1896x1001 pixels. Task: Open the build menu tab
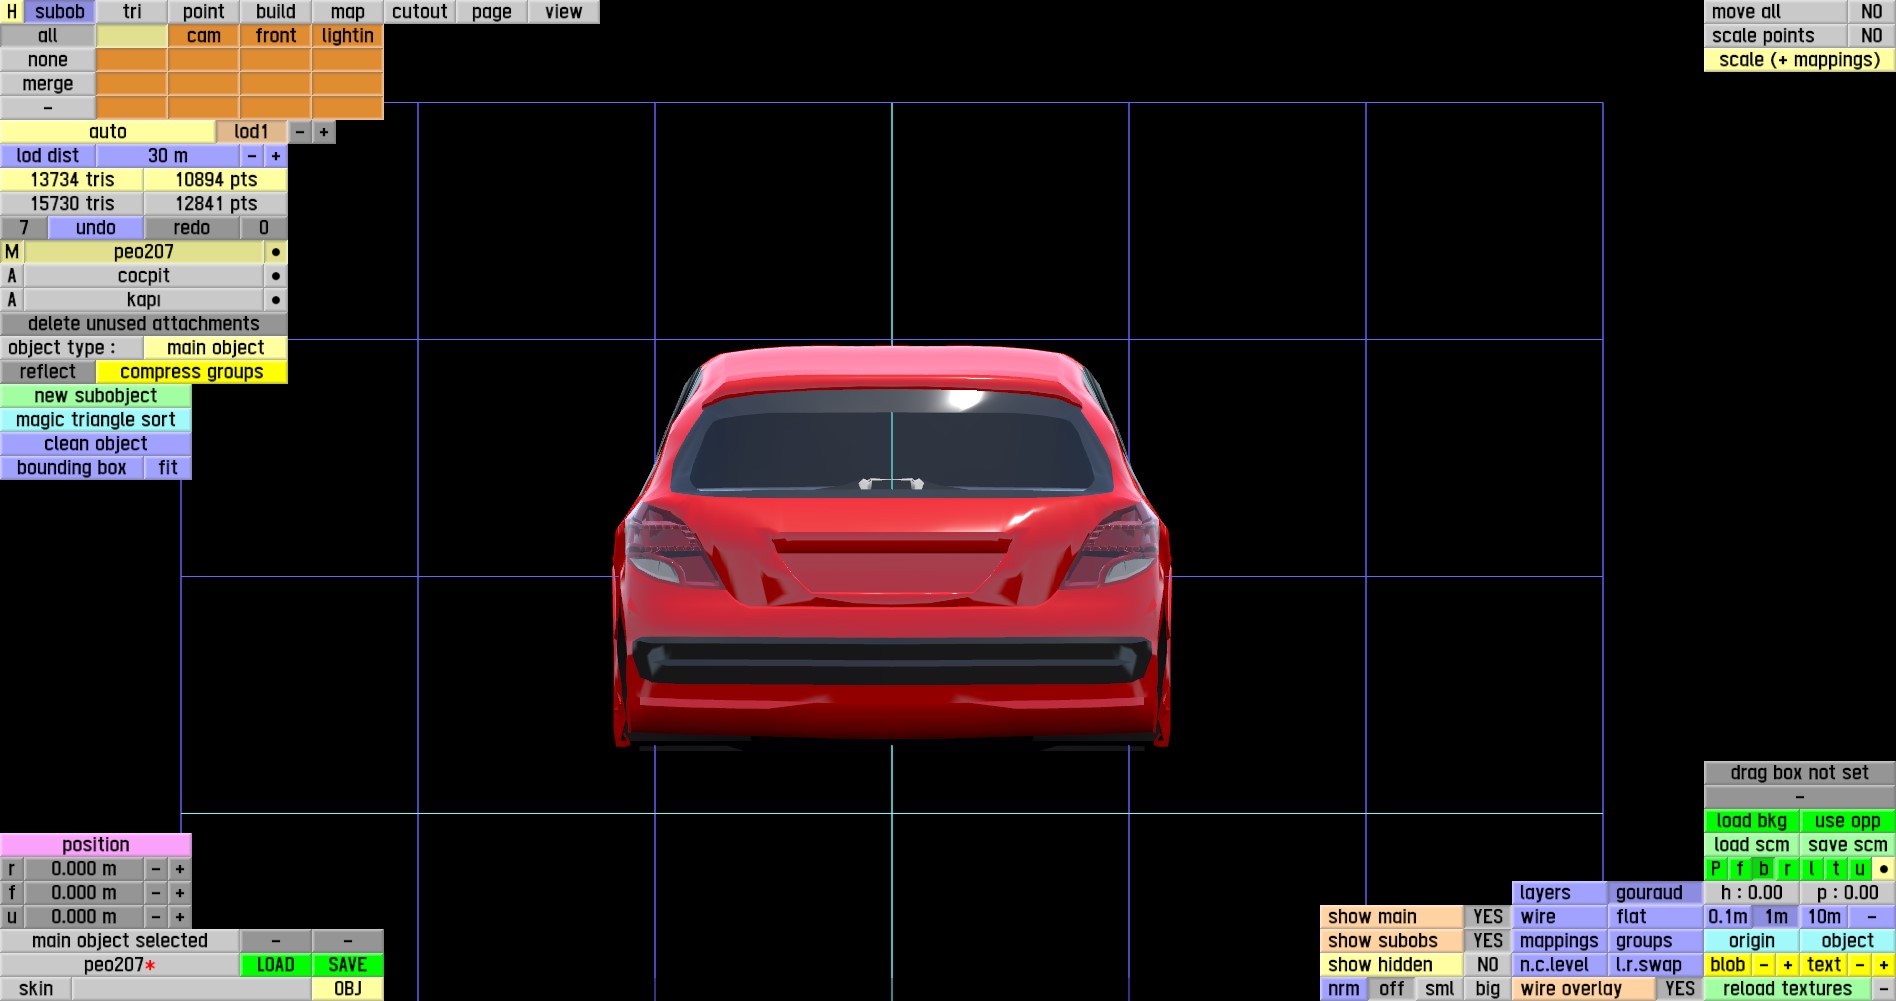pyautogui.click(x=276, y=12)
